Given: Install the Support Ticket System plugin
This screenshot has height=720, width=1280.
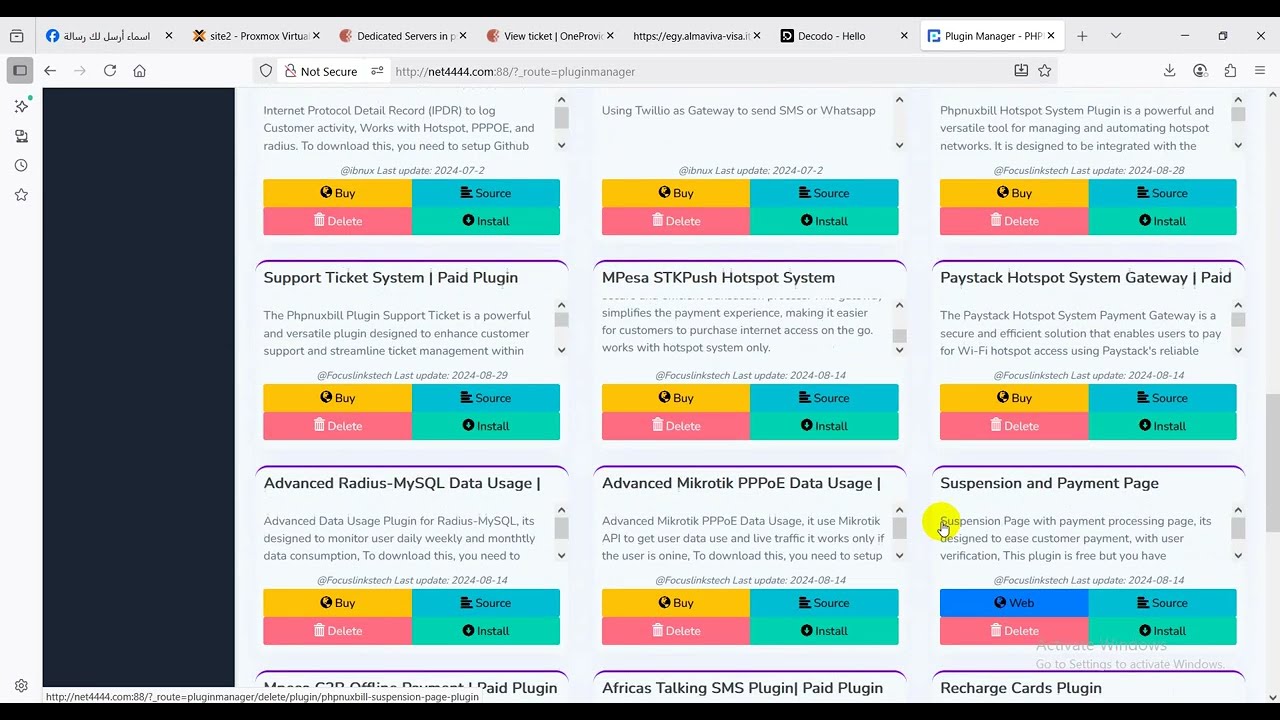Looking at the screenshot, I should click(486, 426).
